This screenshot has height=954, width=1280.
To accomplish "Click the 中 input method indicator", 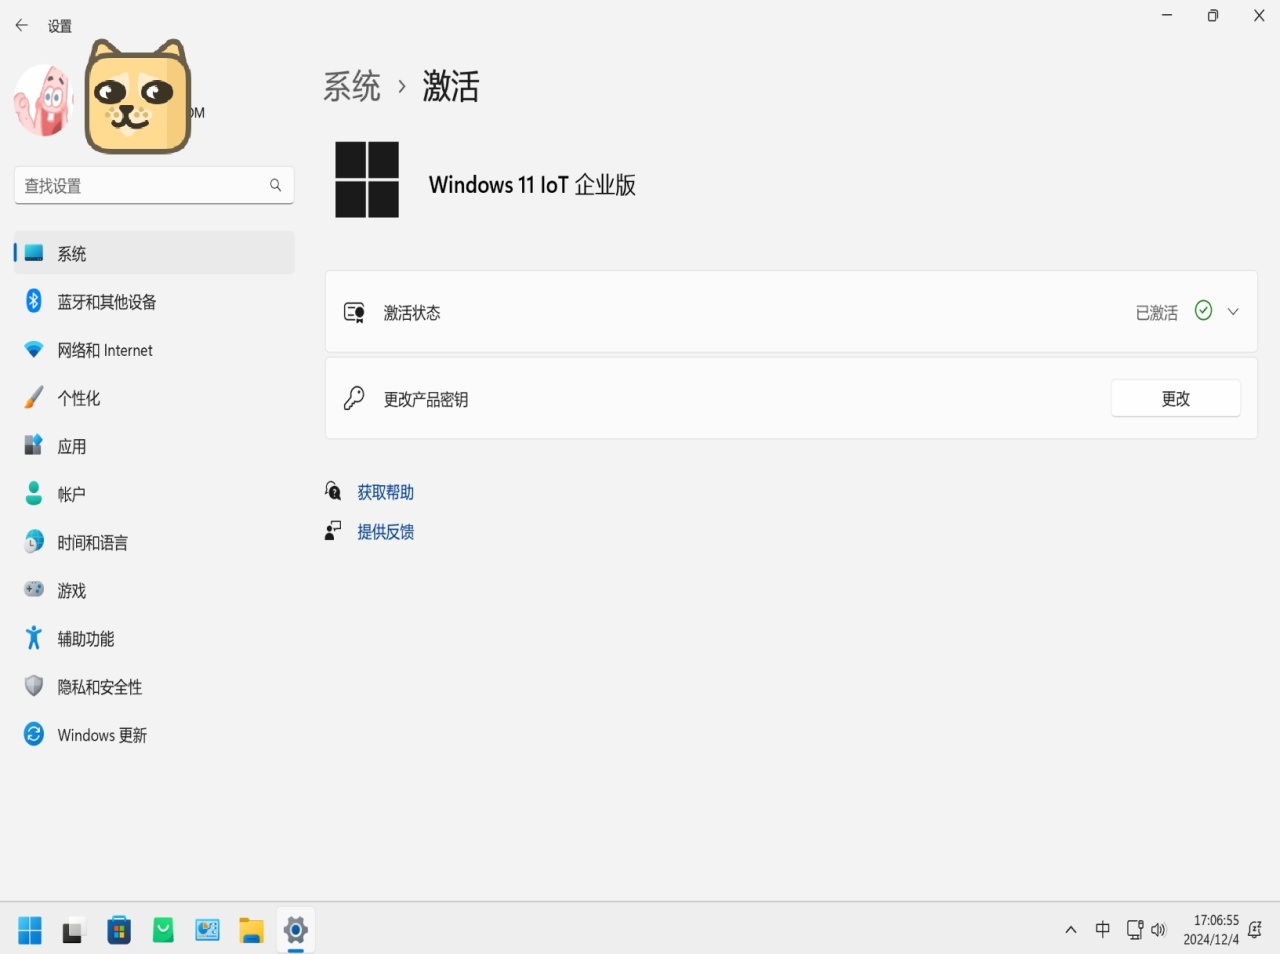I will click(1102, 930).
